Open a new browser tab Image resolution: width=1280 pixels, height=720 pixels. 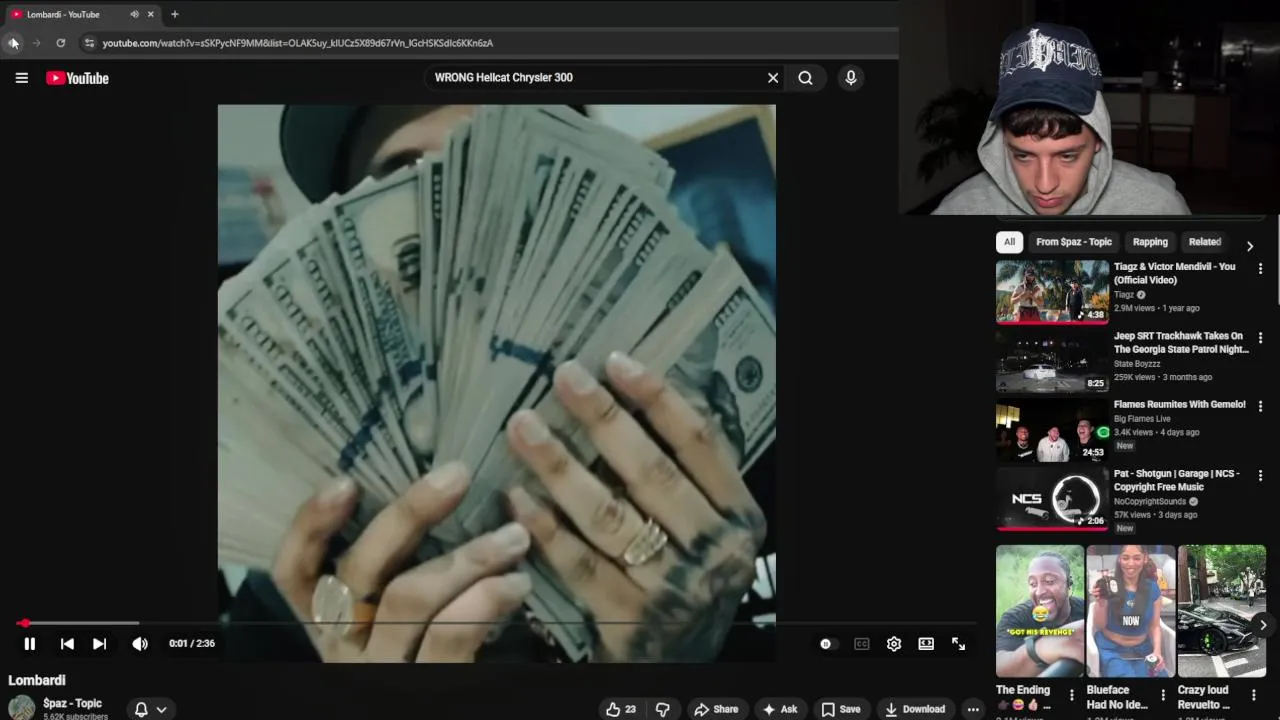pyautogui.click(x=174, y=14)
